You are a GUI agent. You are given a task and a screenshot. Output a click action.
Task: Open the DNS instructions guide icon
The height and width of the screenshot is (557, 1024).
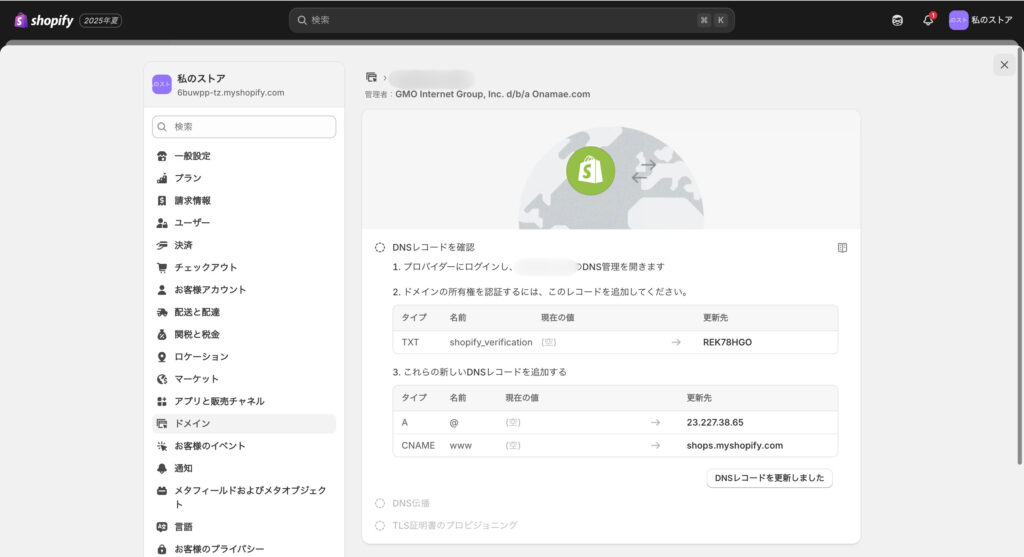842,247
